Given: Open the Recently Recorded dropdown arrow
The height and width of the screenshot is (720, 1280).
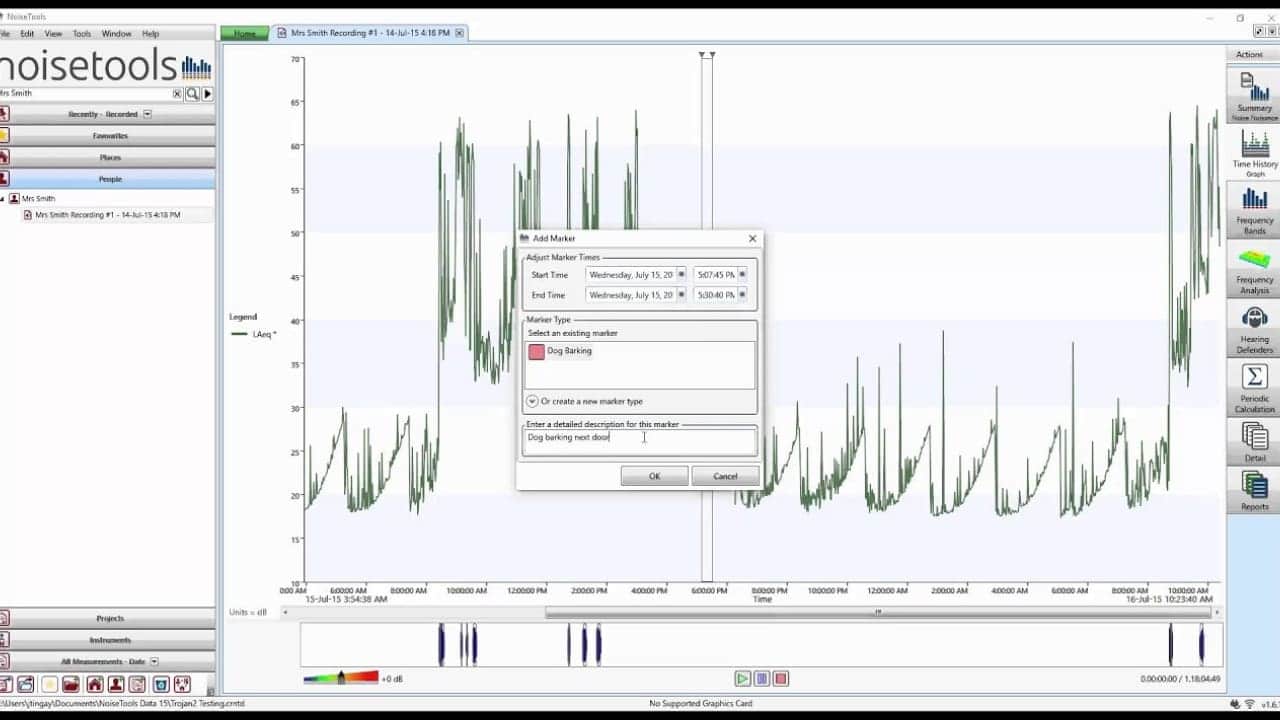Looking at the screenshot, I should point(147,114).
